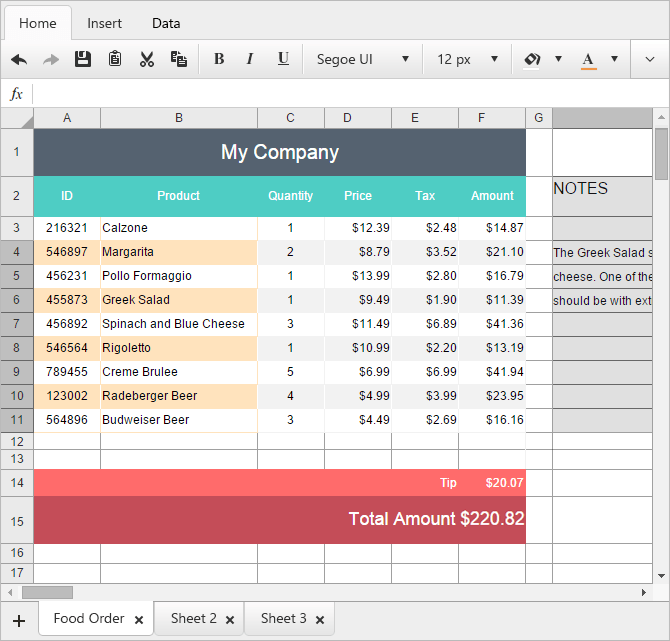
Task: Click into the formula bar input
Action: (x=350, y=94)
